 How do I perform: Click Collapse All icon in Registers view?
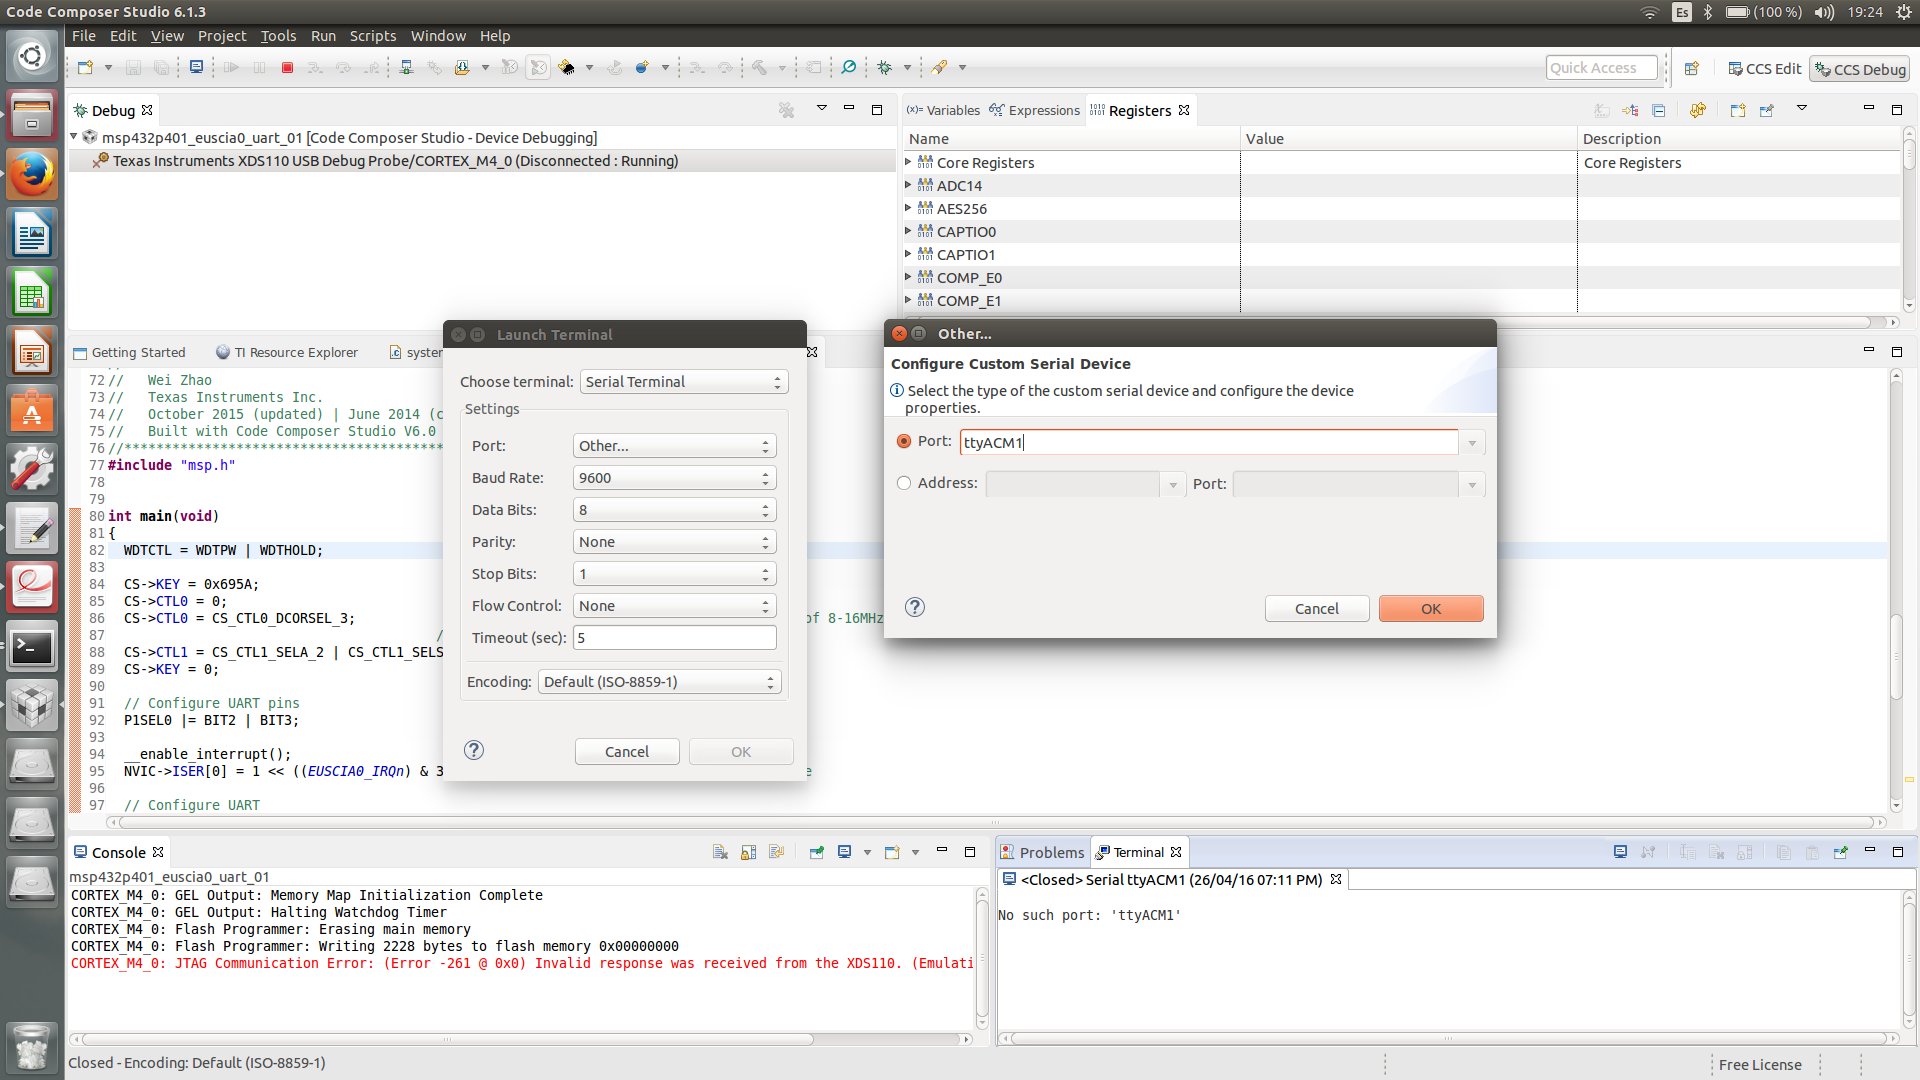[1659, 111]
